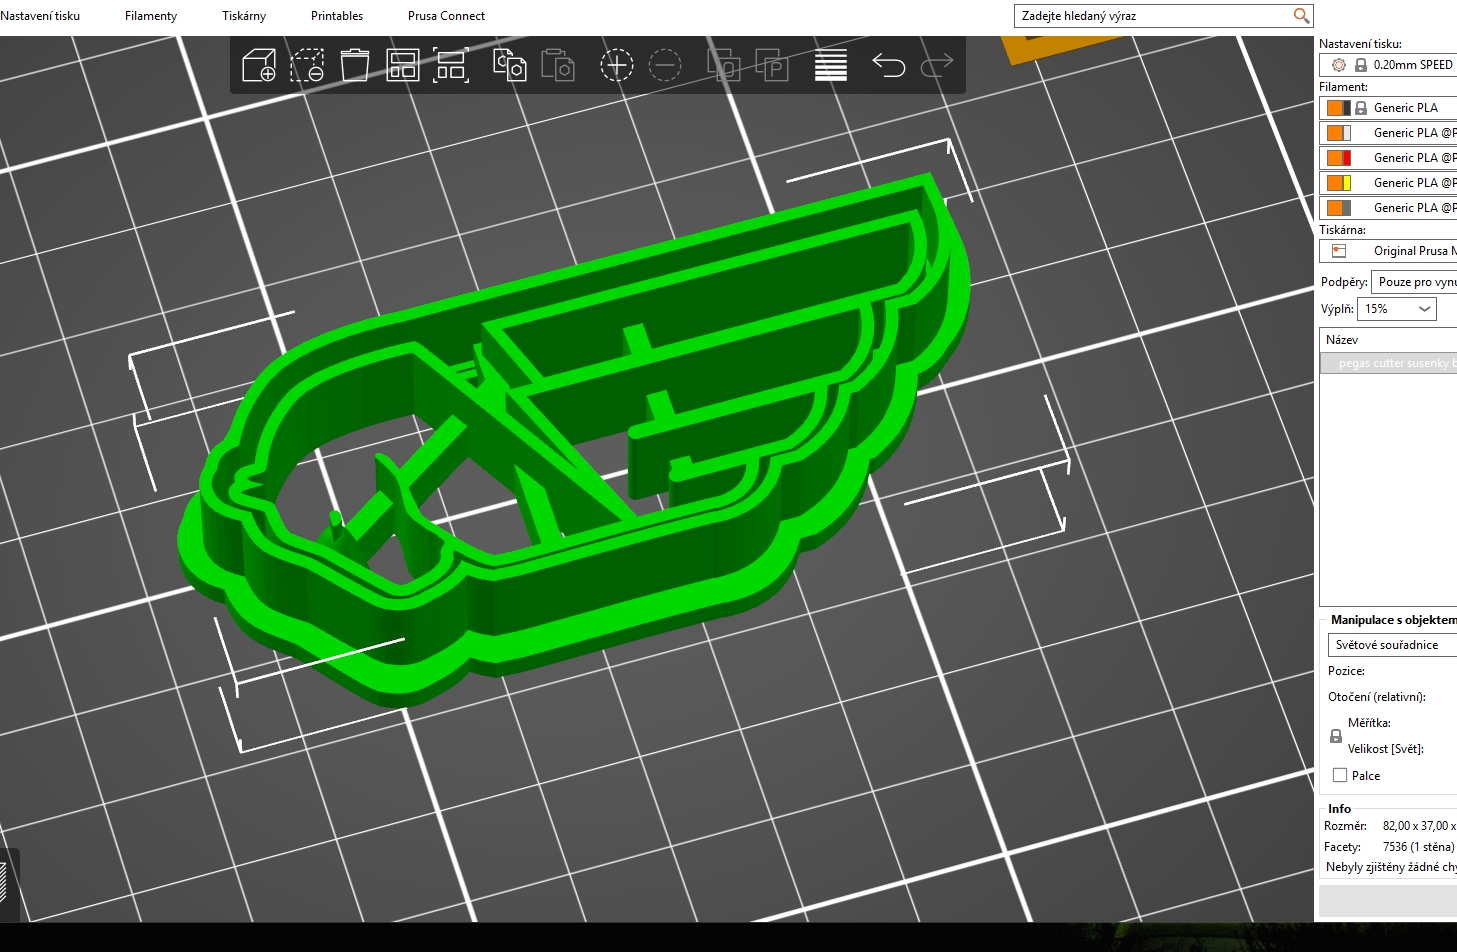Undo the last action

click(x=888, y=66)
